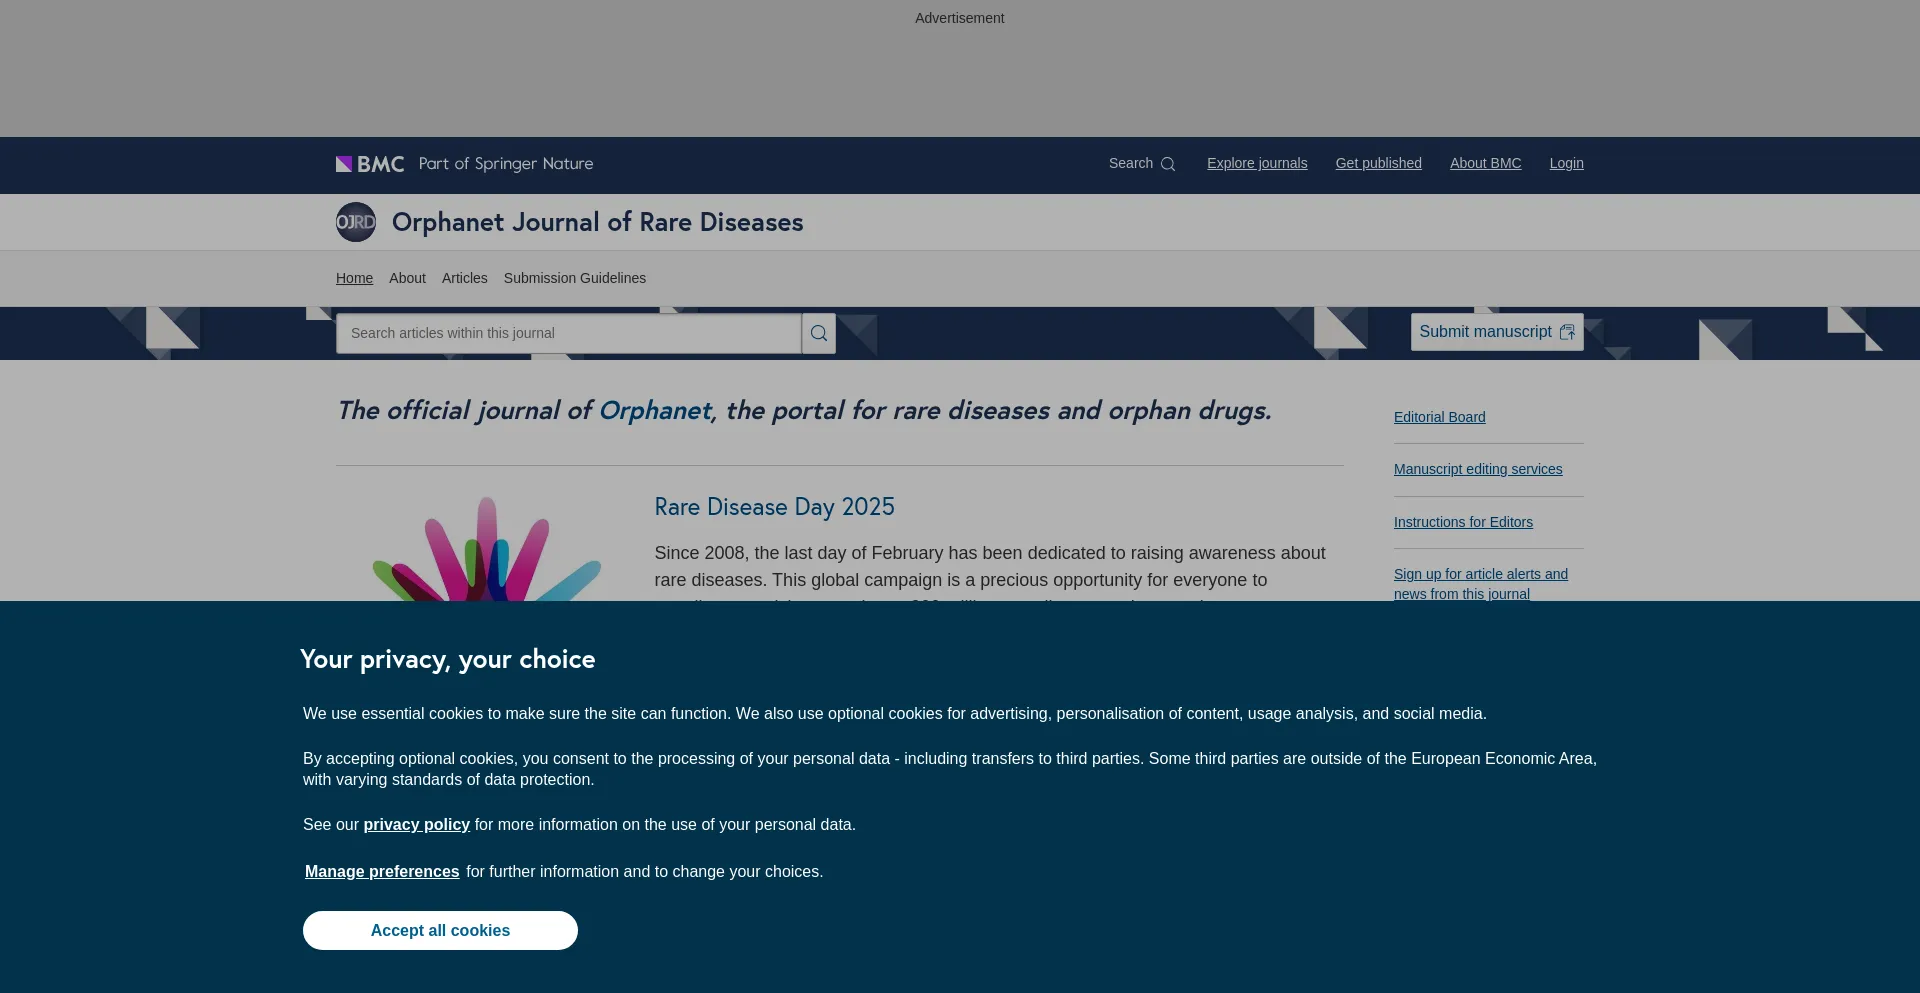Viewport: 1920px width, 993px height.
Task: Follow the Orphanet link in the tagline
Action: (x=655, y=411)
